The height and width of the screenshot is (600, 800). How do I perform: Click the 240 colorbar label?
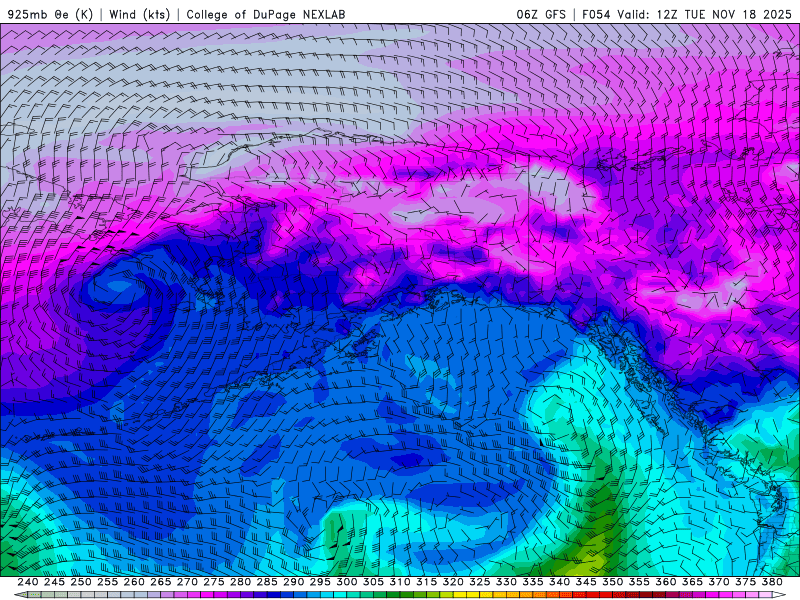(28, 582)
